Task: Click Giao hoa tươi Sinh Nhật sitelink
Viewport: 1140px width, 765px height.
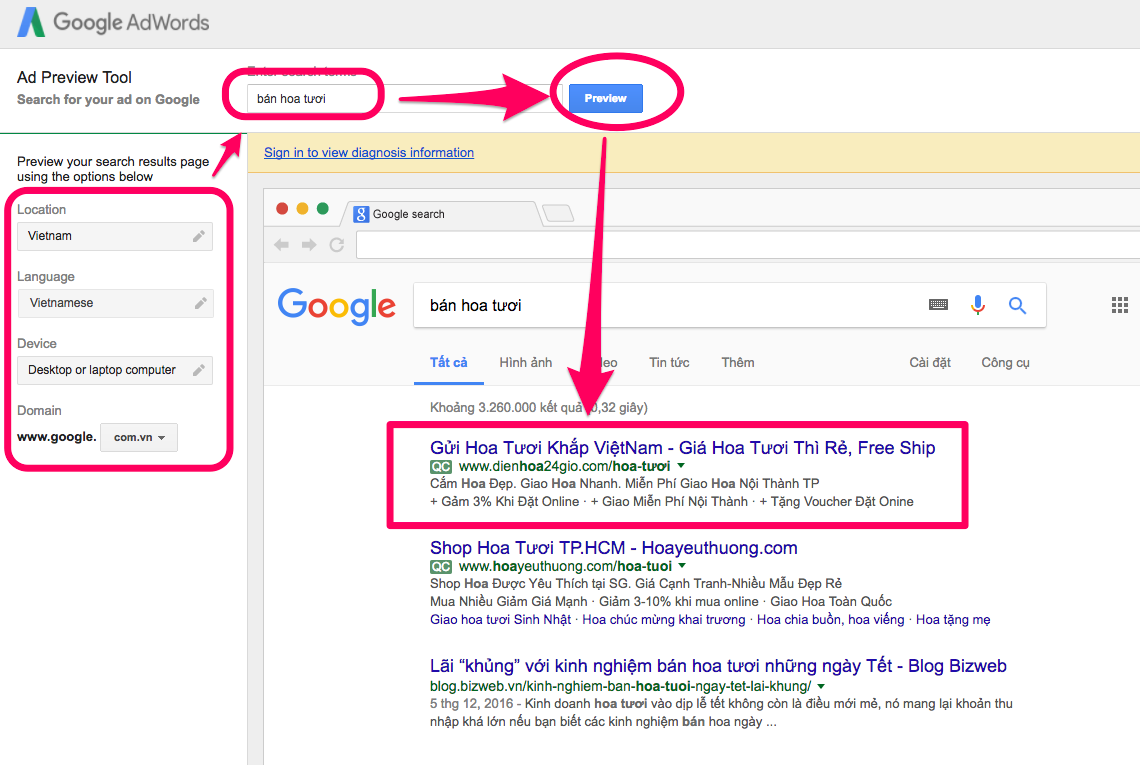Action: [500, 620]
